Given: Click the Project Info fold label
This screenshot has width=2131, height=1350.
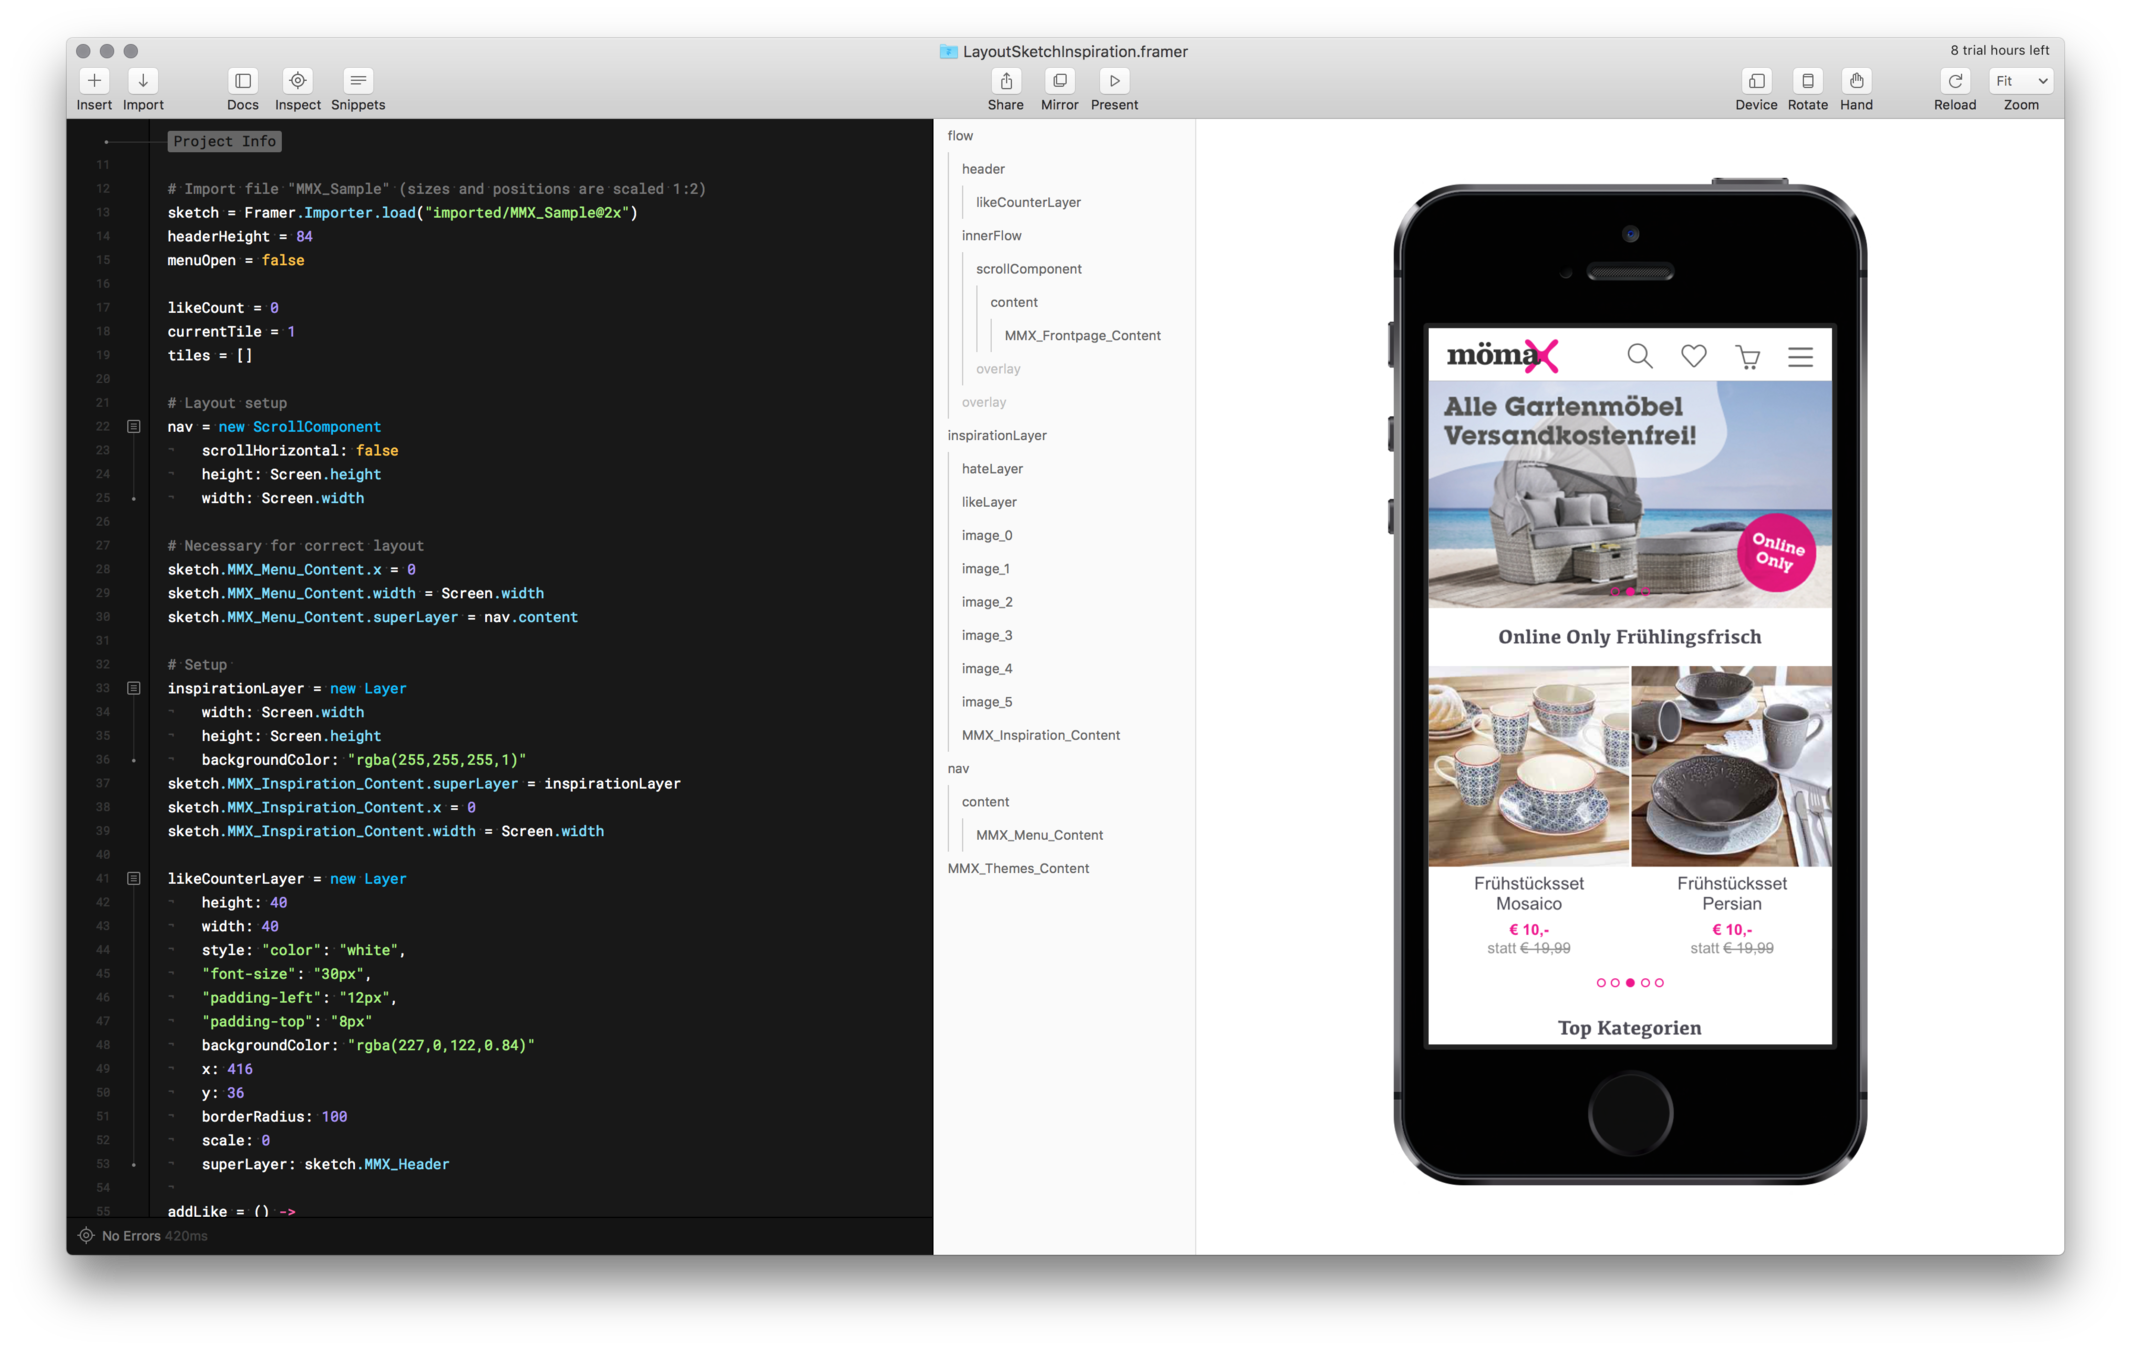Looking at the screenshot, I should 224,141.
